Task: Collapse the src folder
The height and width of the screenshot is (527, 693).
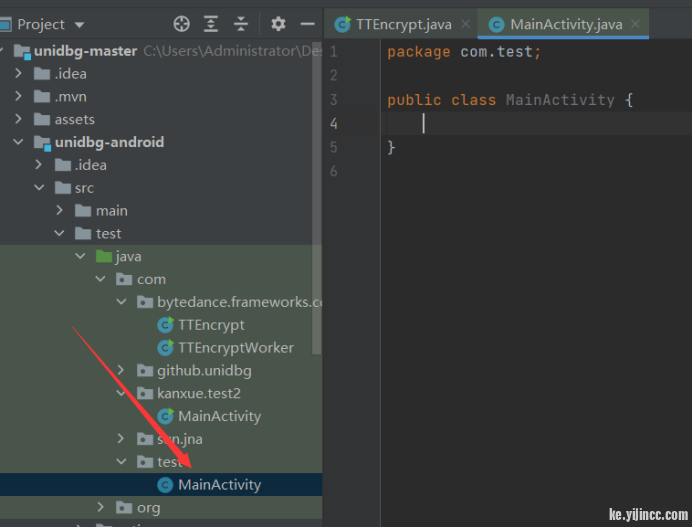Action: click(39, 188)
